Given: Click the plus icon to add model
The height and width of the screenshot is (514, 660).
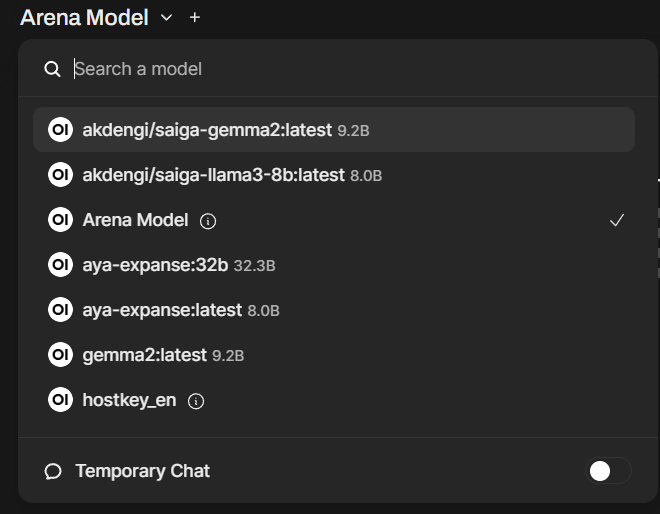Looking at the screenshot, I should point(194,17).
